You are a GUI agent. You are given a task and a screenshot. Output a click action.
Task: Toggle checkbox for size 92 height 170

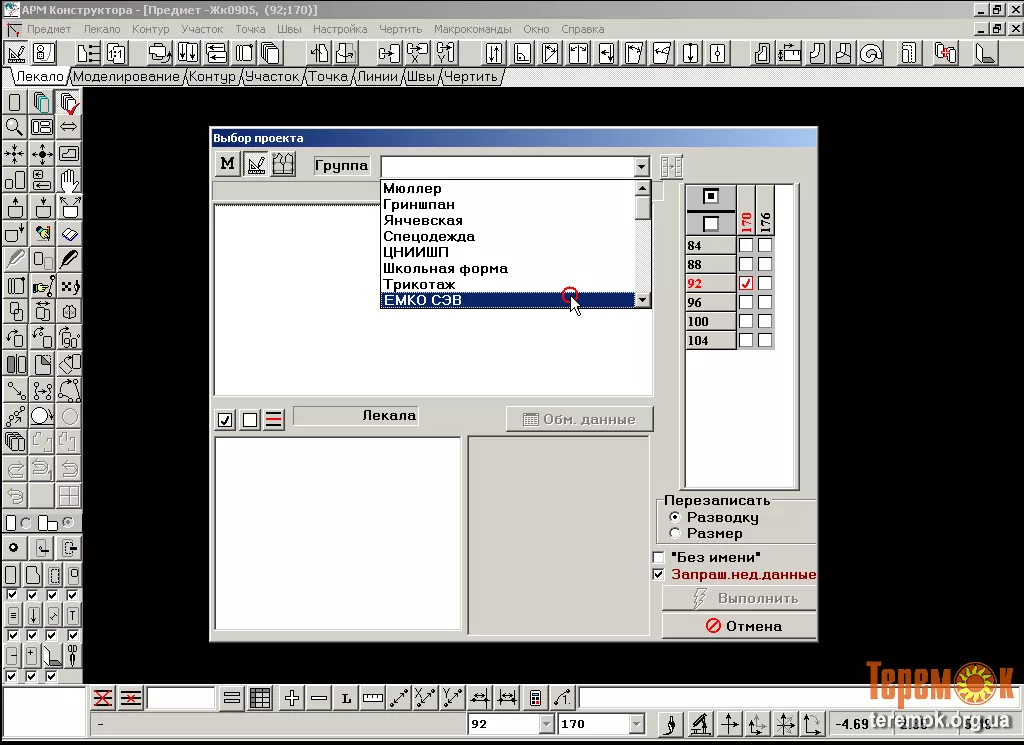(746, 284)
